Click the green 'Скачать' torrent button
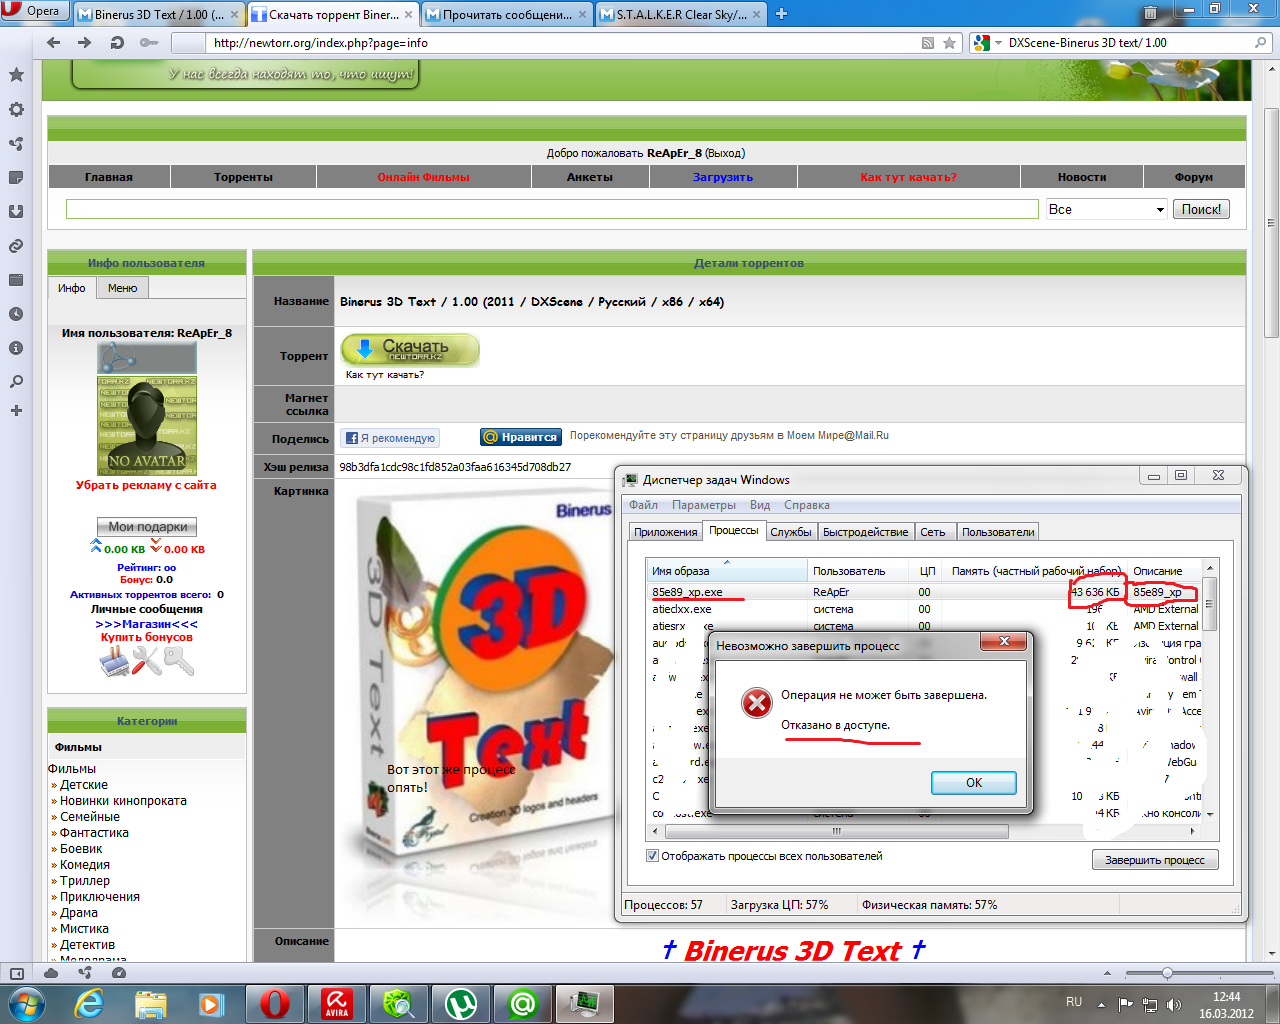1280x1024 pixels. [x=410, y=350]
